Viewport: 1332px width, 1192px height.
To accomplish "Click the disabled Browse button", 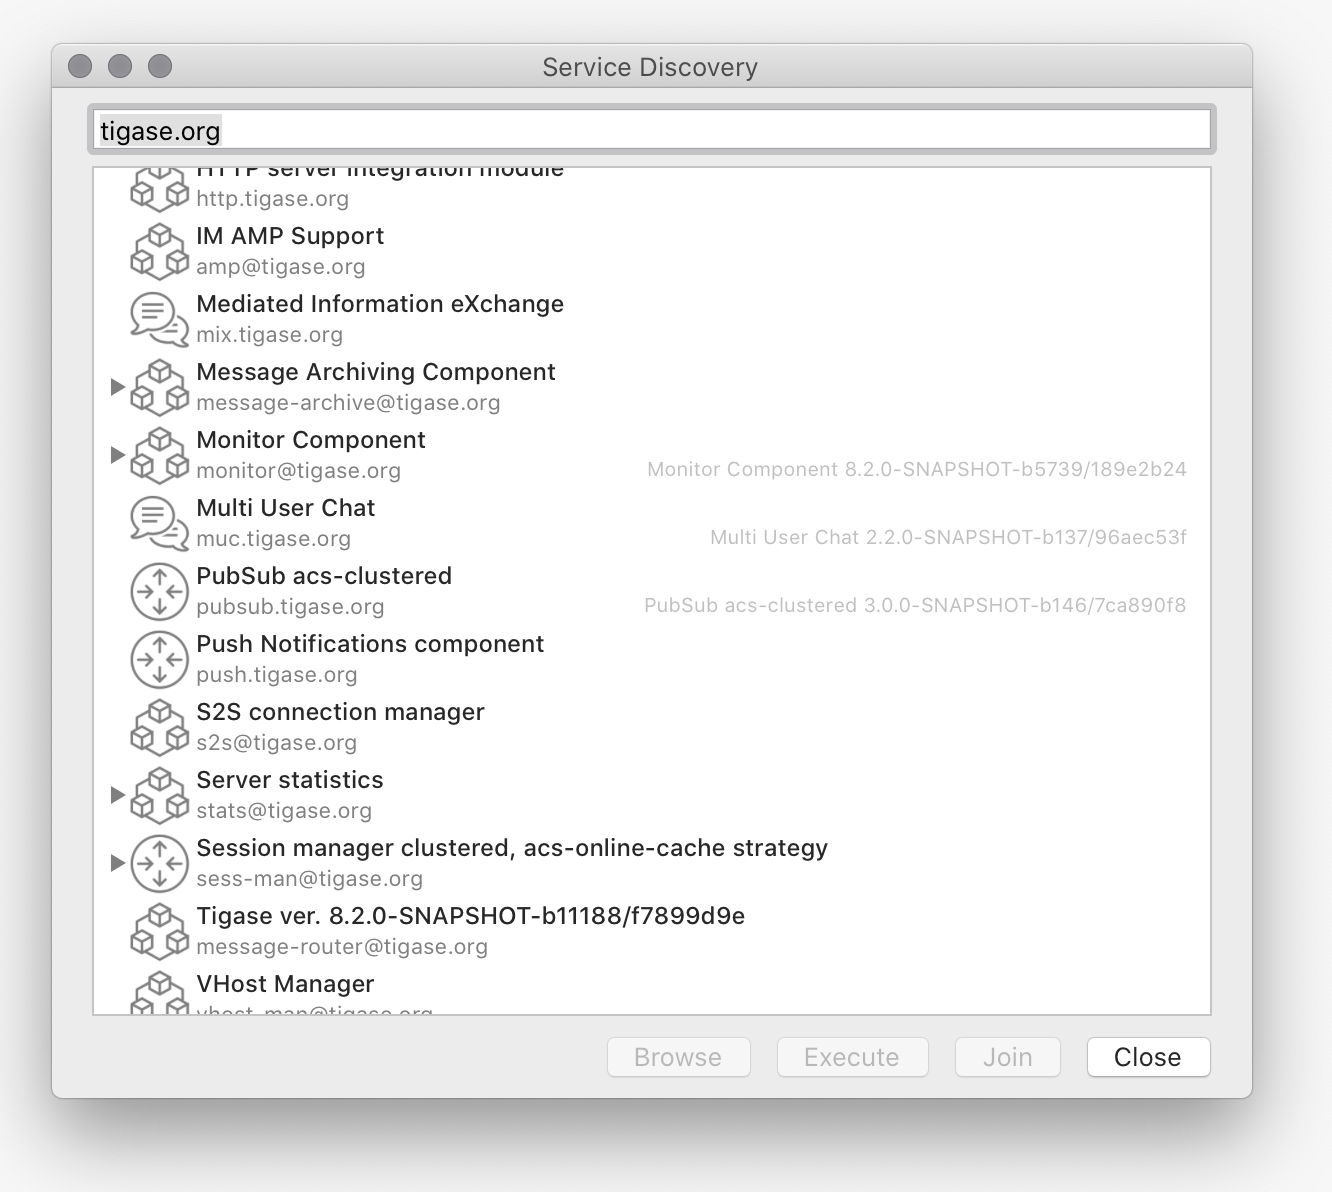I will [679, 1057].
